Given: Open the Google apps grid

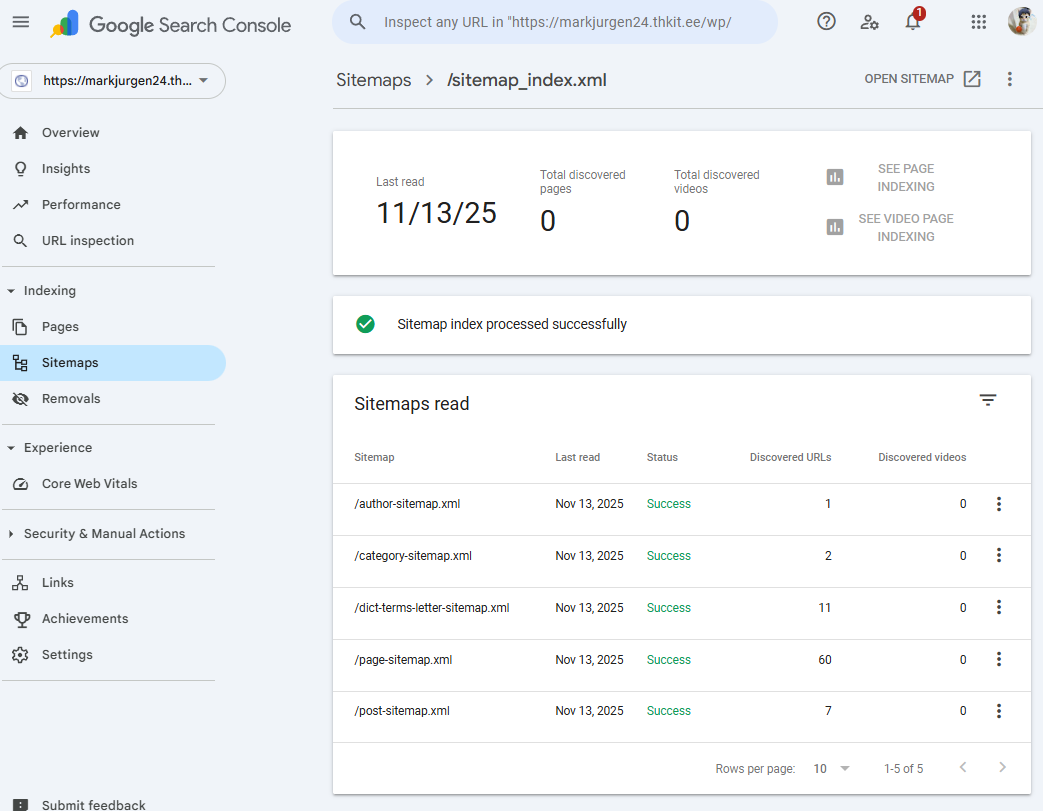Looking at the screenshot, I should (979, 22).
